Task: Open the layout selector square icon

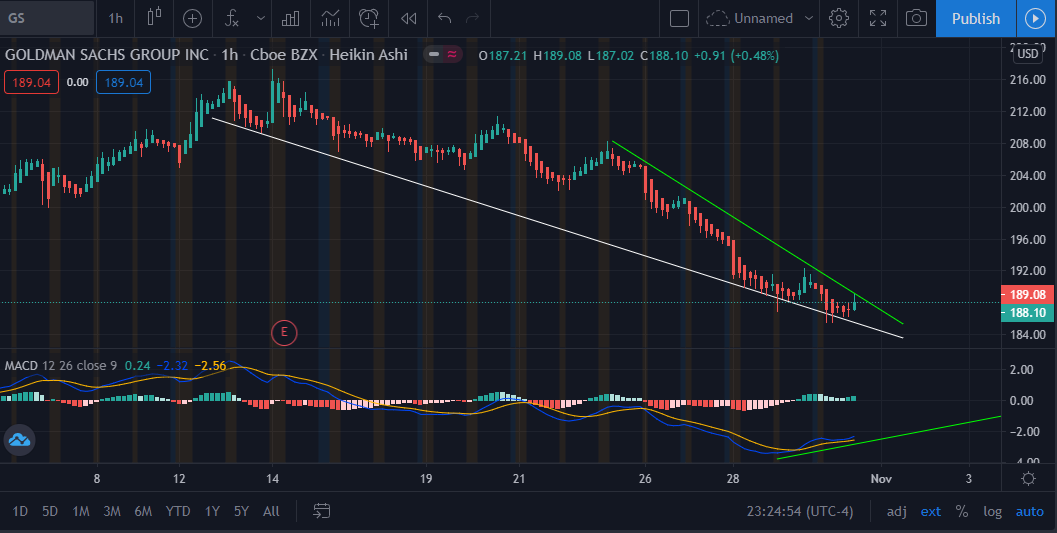Action: 680,18
